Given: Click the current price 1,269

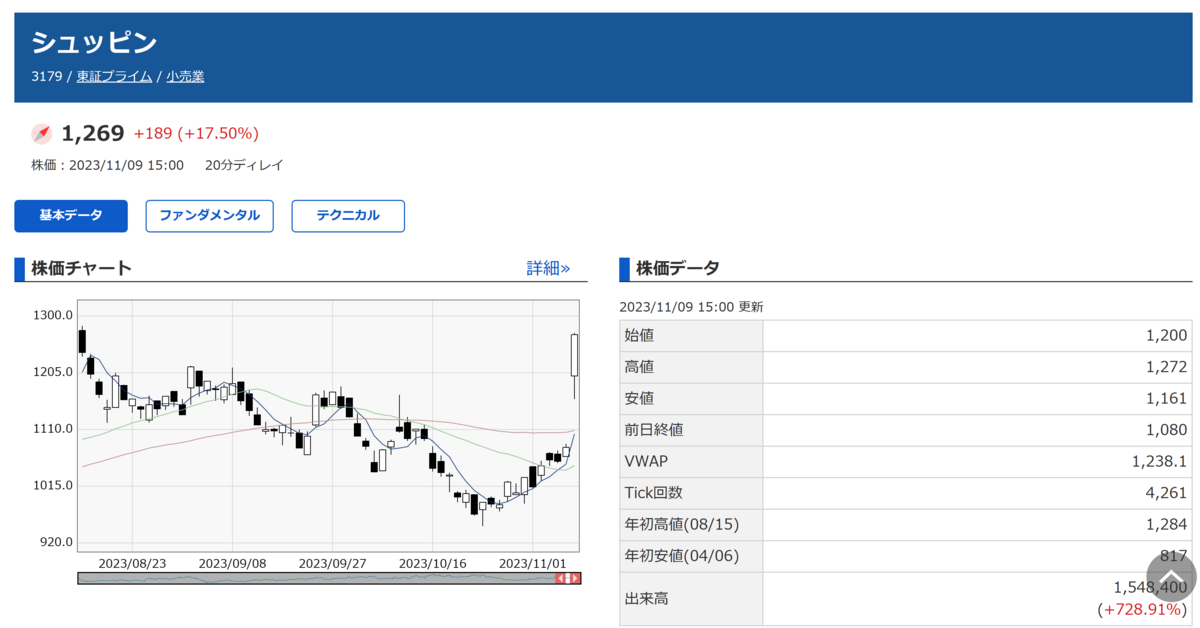Looking at the screenshot, I should (93, 133).
